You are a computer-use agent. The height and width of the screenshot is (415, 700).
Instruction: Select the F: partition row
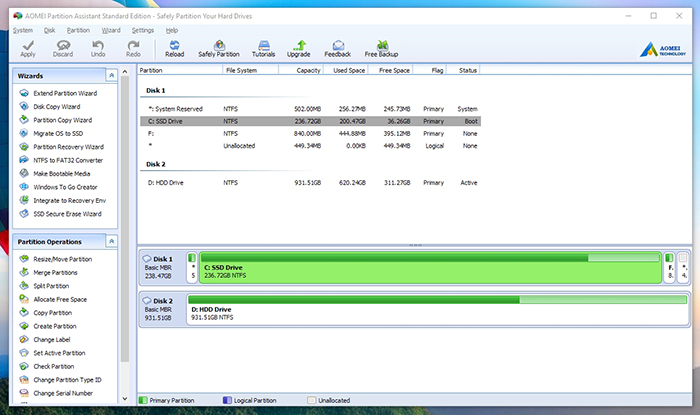tap(310, 133)
